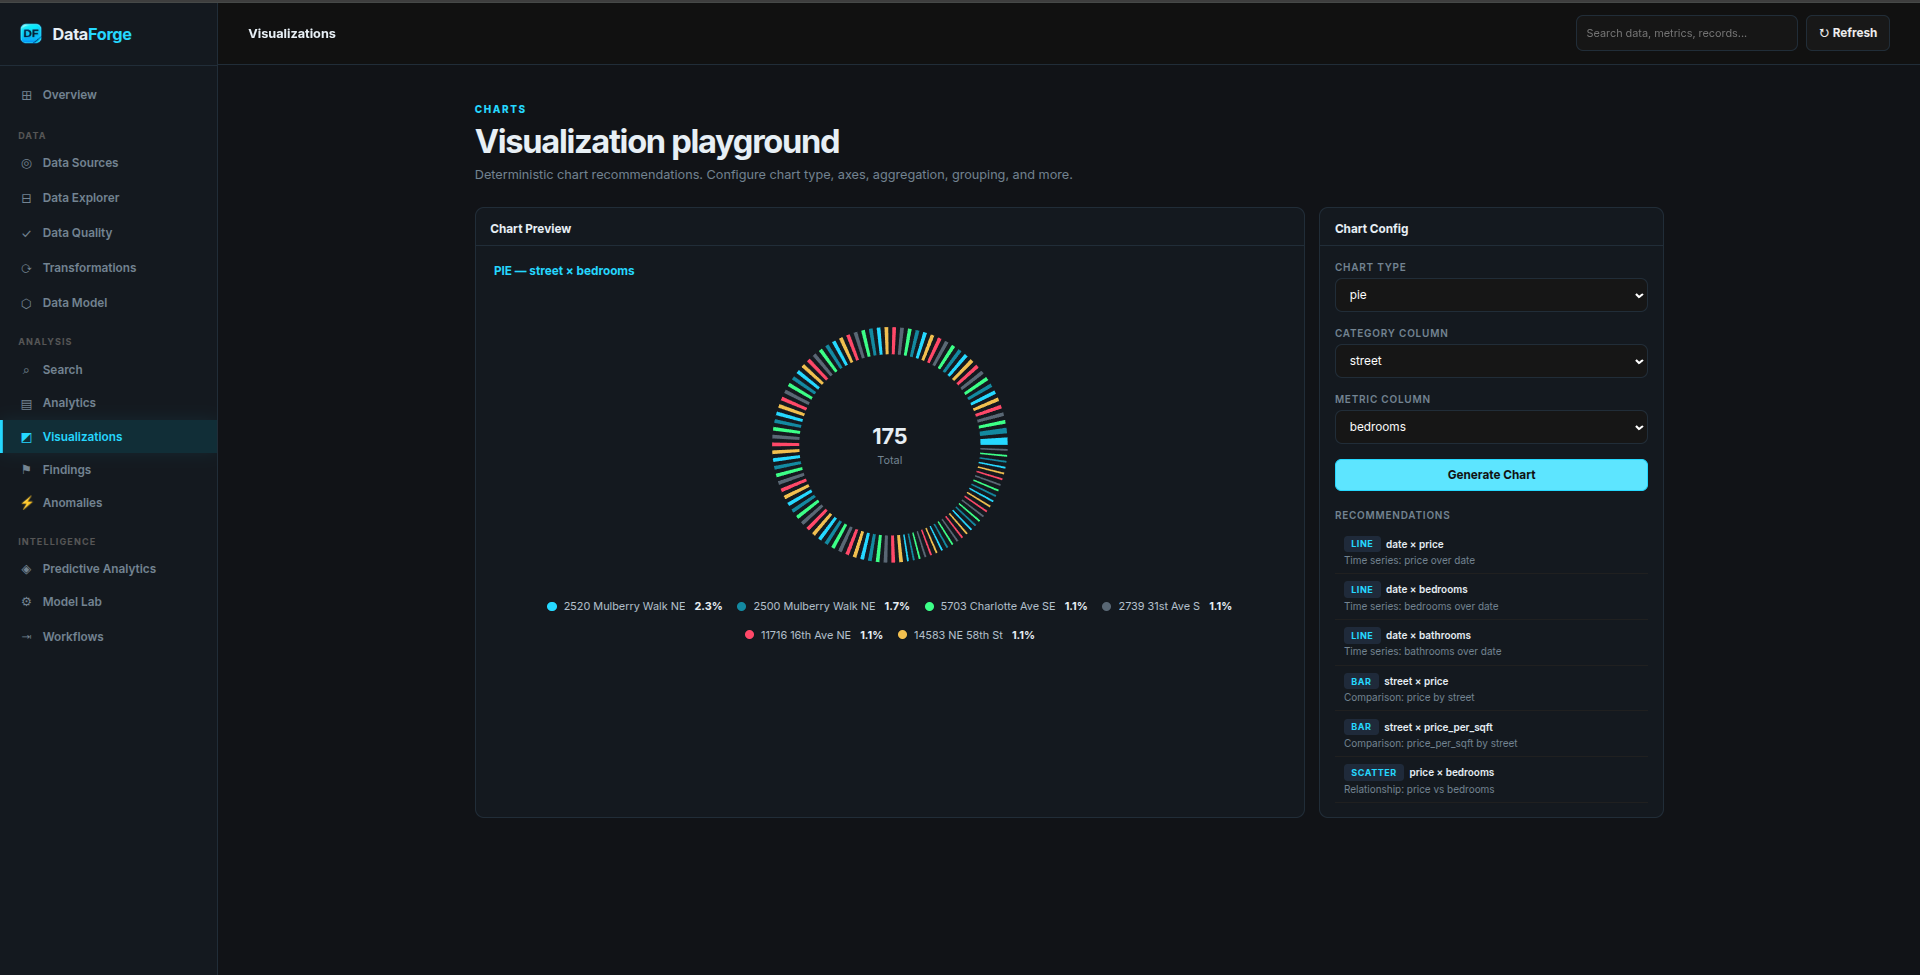Click the 'Time series: price over date' text
The width and height of the screenshot is (1920, 975).
(x=1409, y=561)
